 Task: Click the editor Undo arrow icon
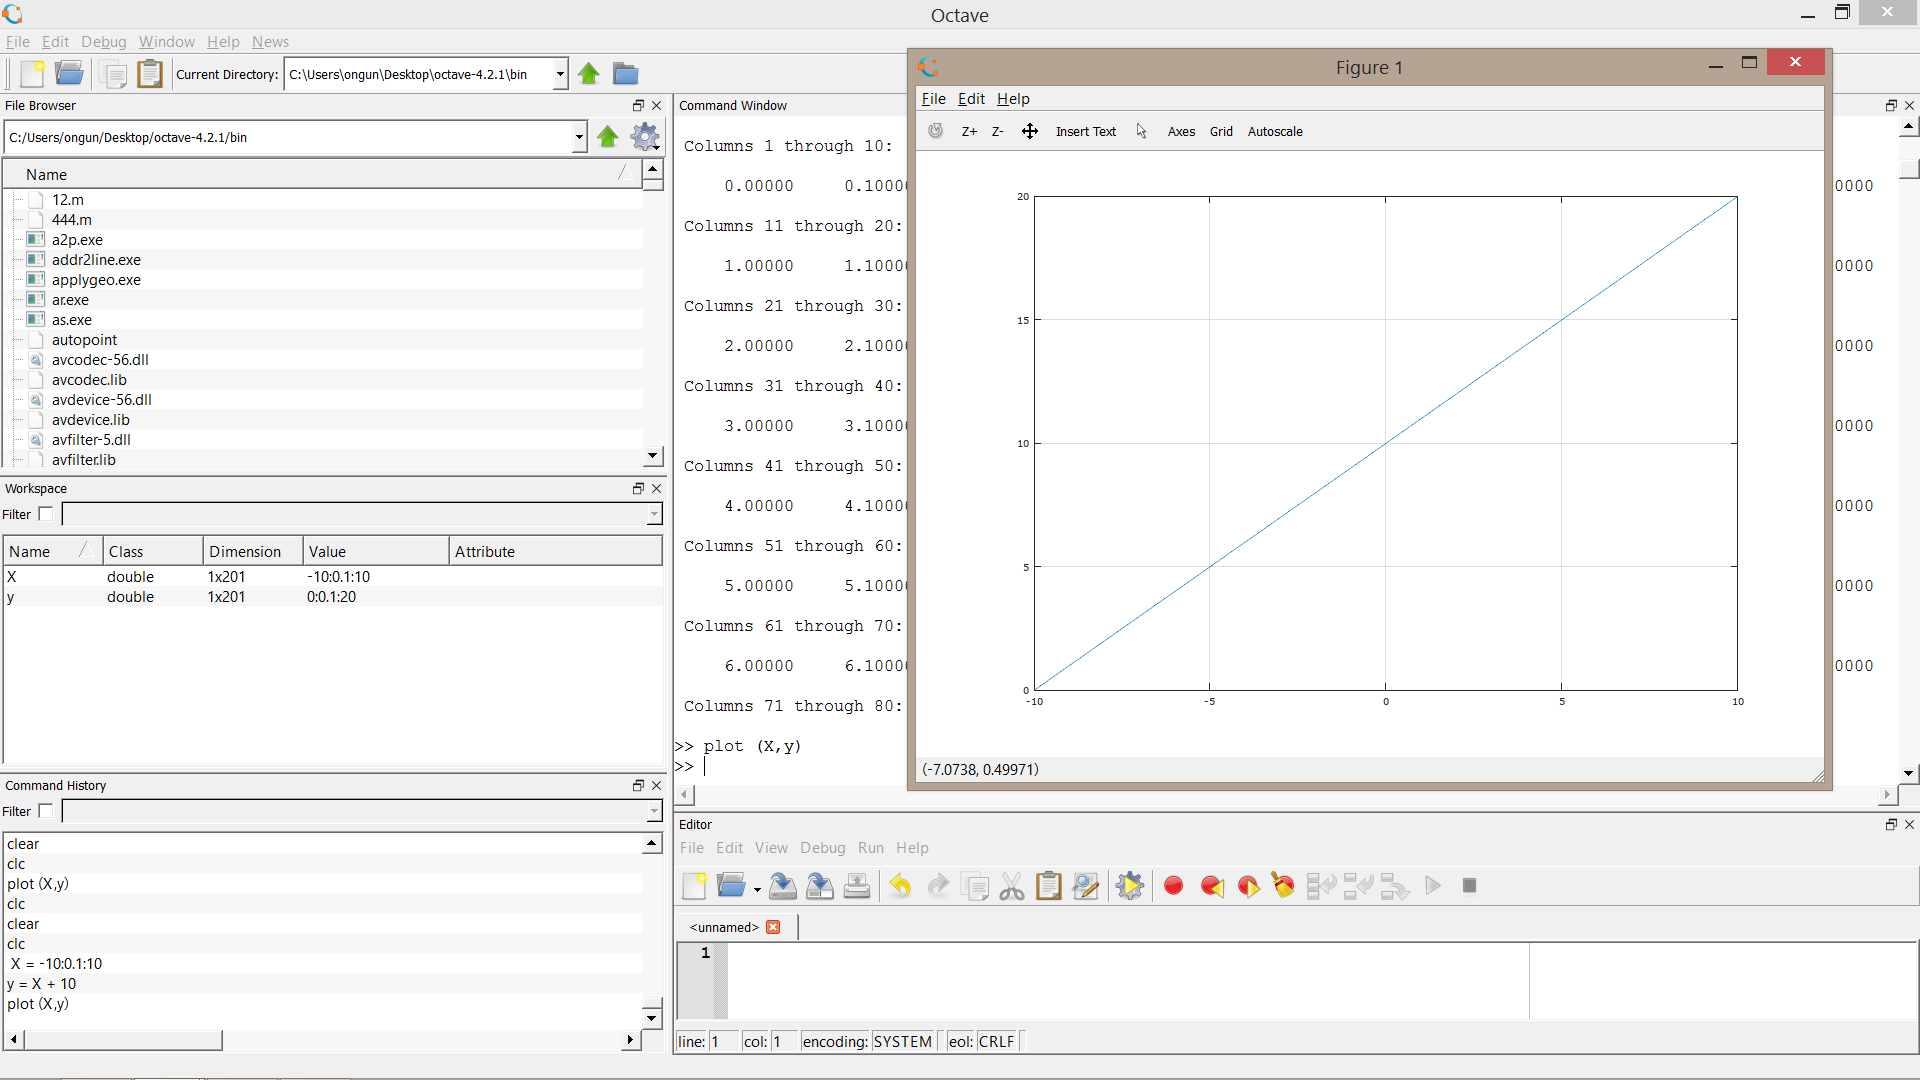pyautogui.click(x=900, y=886)
